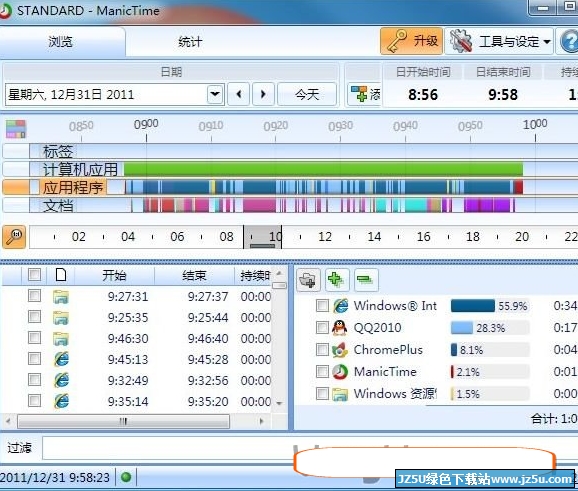Click explorer icon in 9:46:30 row

pos(61,338)
